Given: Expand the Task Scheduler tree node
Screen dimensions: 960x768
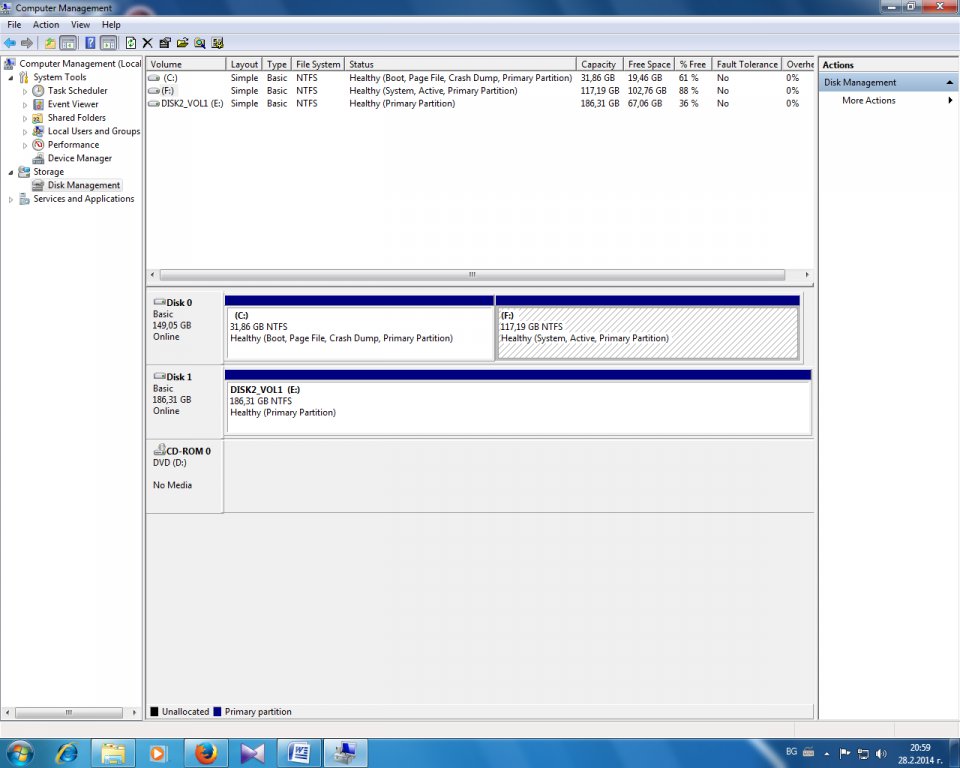Looking at the screenshot, I should pyautogui.click(x=25, y=91).
